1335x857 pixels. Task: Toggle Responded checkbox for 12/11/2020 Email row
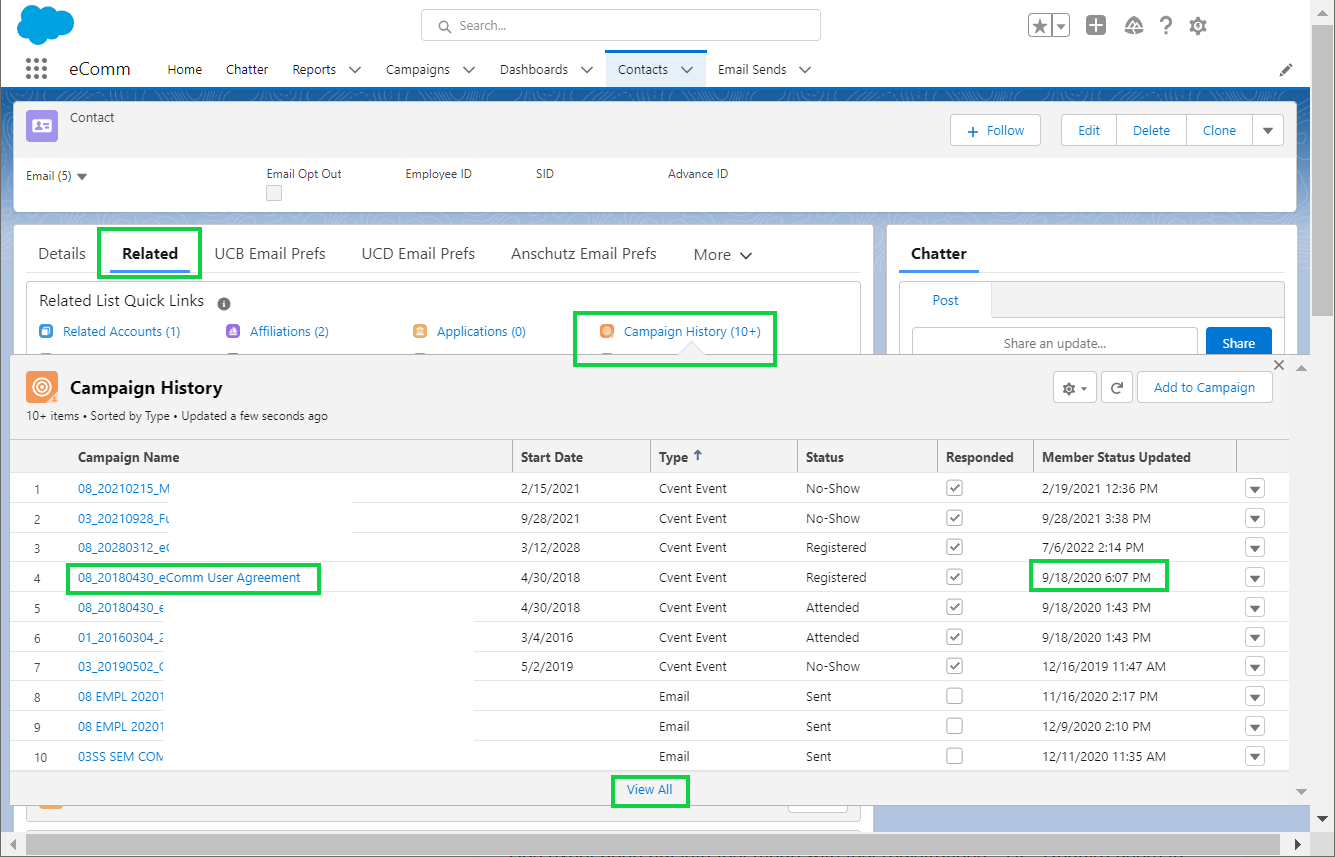pyautogui.click(x=955, y=756)
